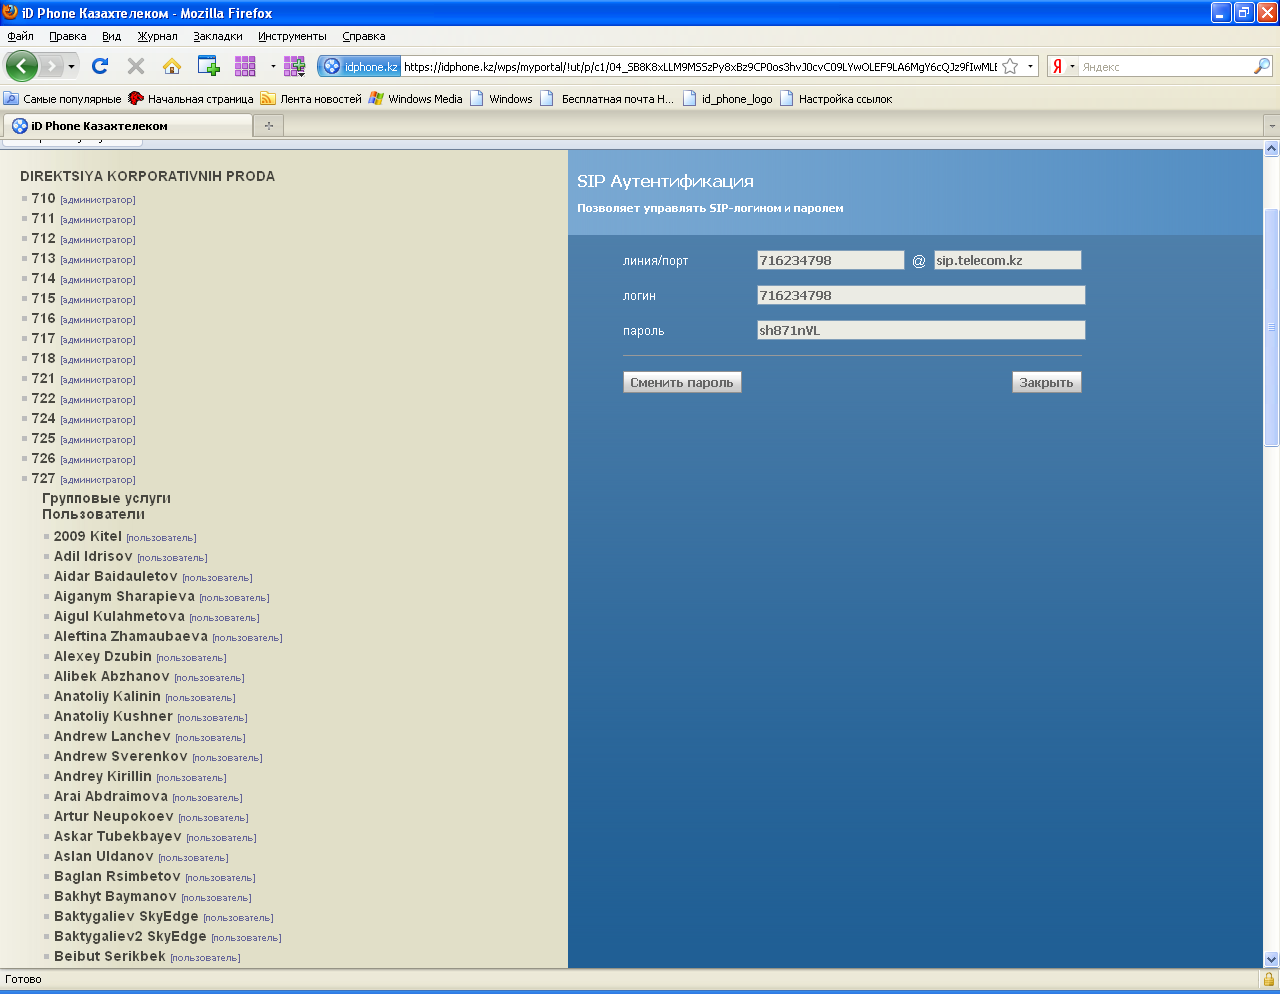Select the iD Phone Казахтелеком tab
Screen dimensions: 1280x994
(x=128, y=126)
